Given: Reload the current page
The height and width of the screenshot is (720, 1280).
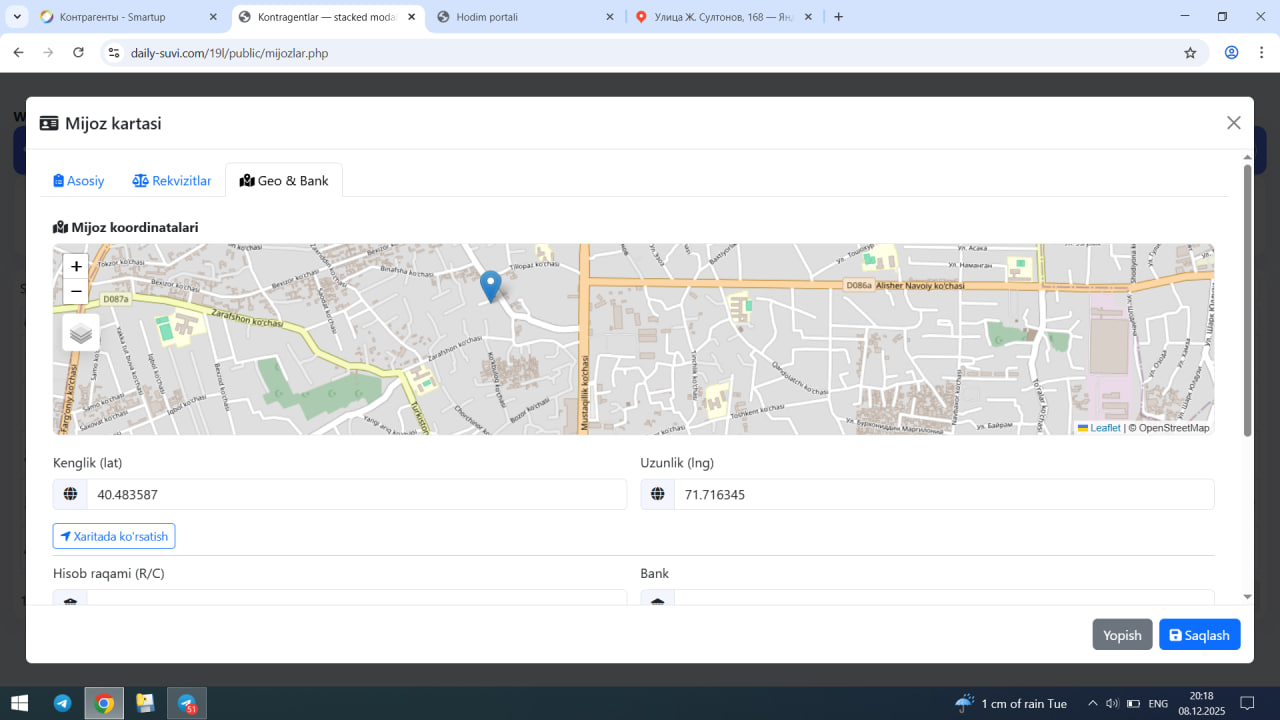Looking at the screenshot, I should click(79, 53).
